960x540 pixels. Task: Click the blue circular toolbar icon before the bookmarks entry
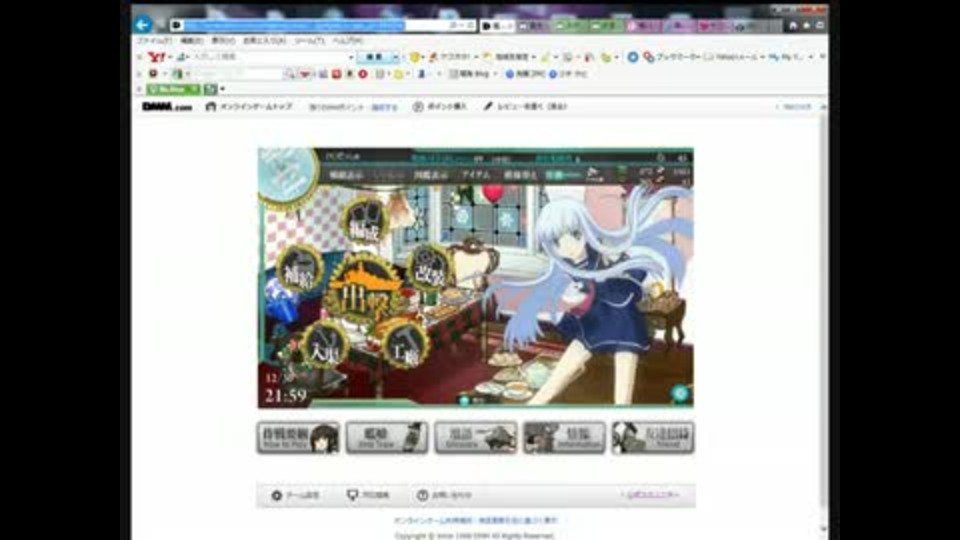click(x=632, y=57)
